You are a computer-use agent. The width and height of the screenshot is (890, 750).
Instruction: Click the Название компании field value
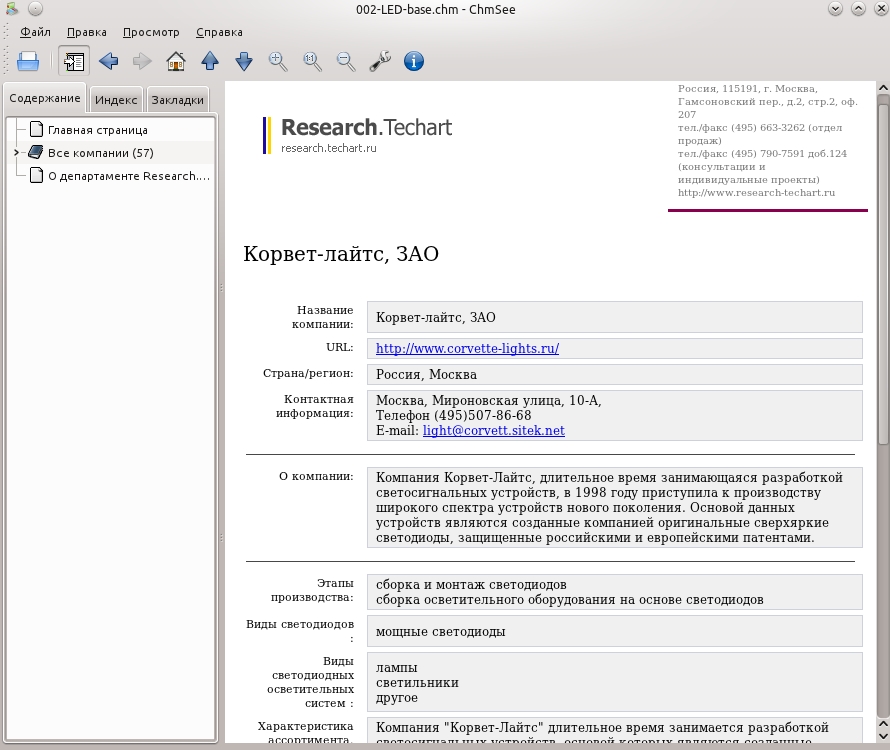(x=615, y=317)
